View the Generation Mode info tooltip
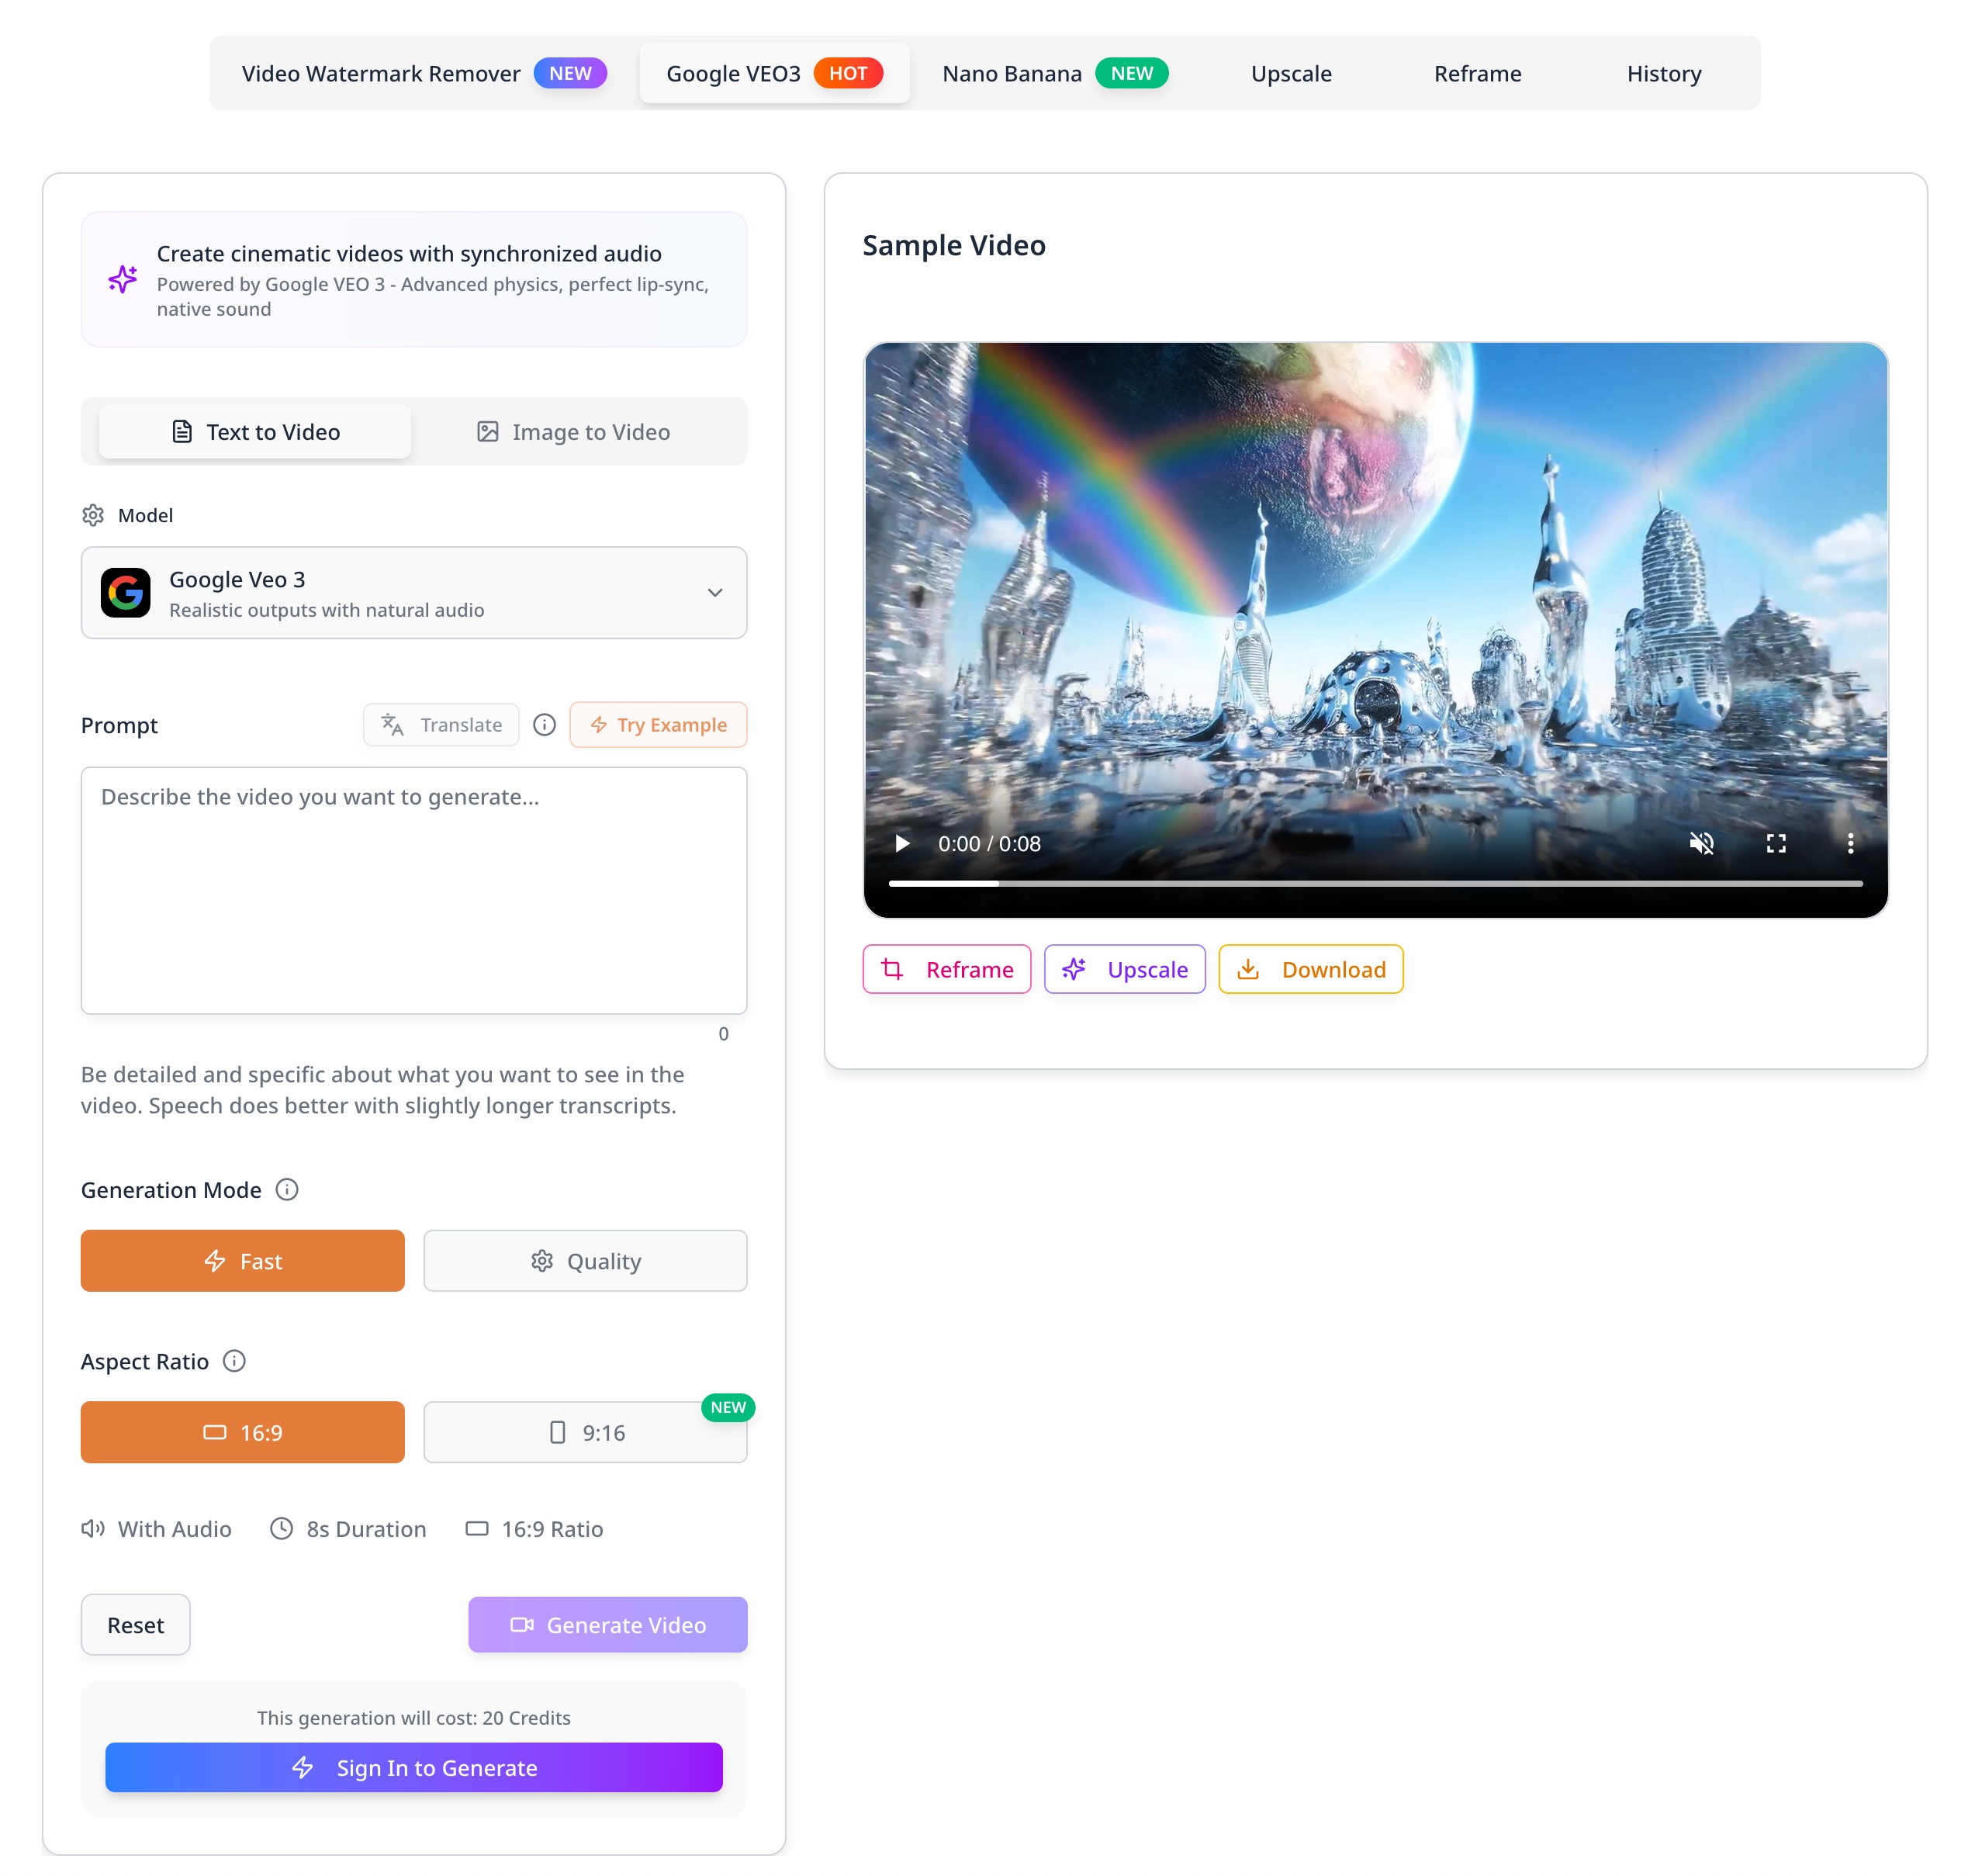 287,1189
